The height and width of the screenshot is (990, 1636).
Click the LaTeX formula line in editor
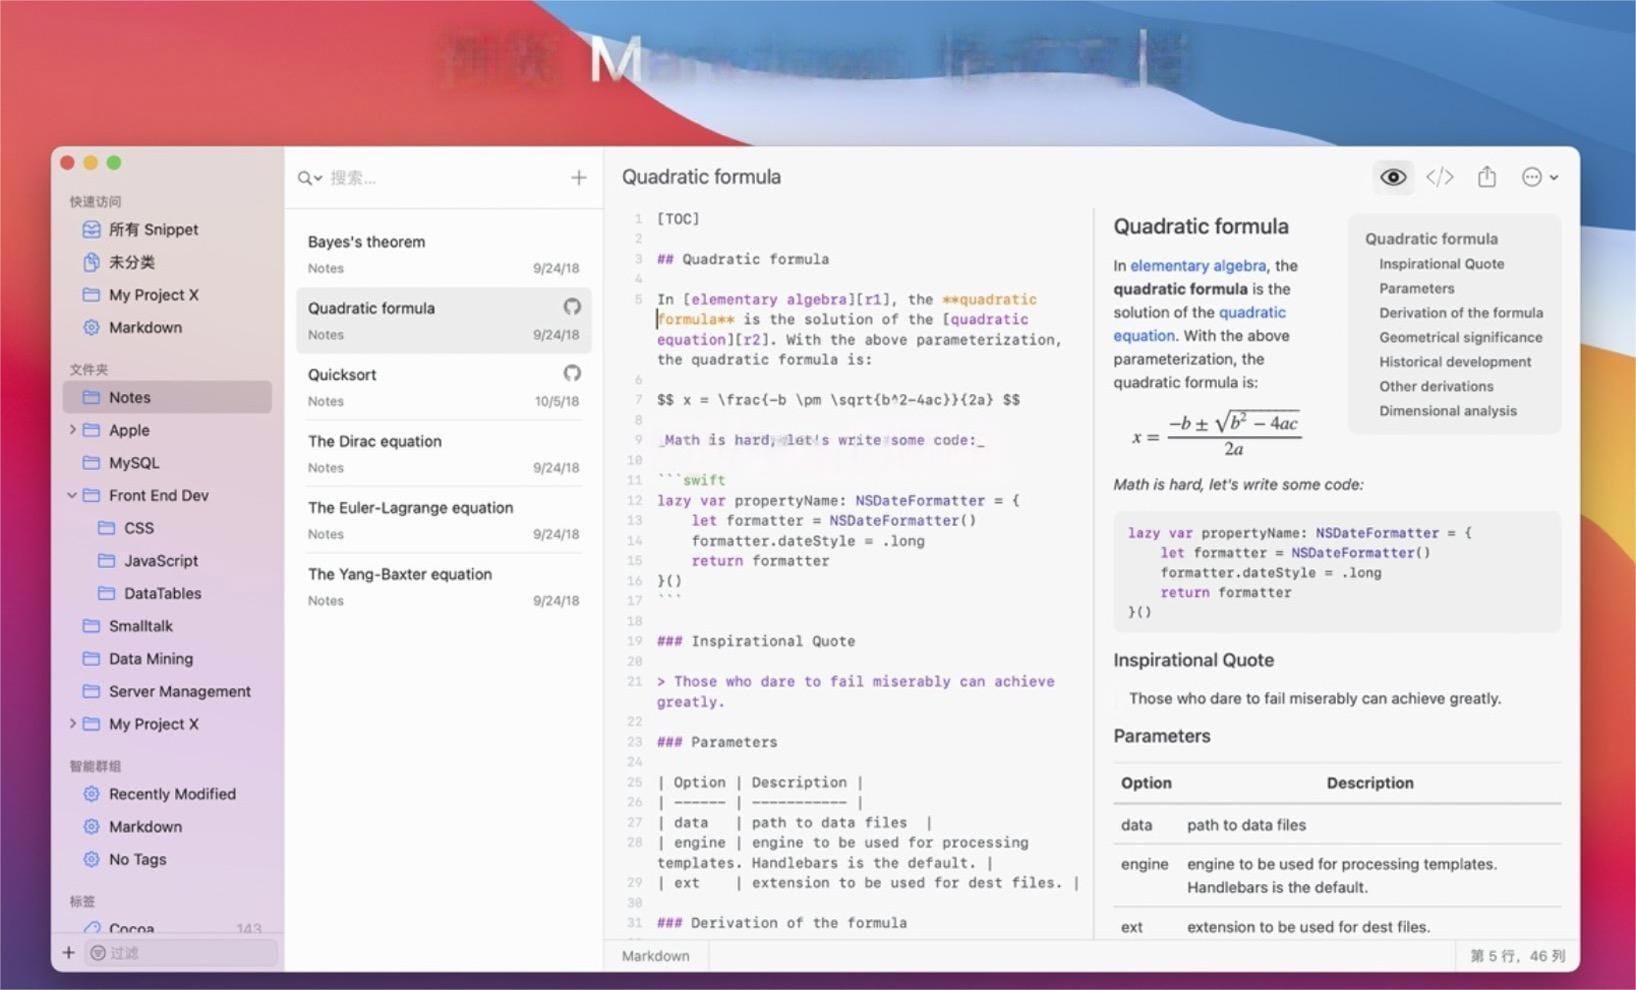[838, 400]
